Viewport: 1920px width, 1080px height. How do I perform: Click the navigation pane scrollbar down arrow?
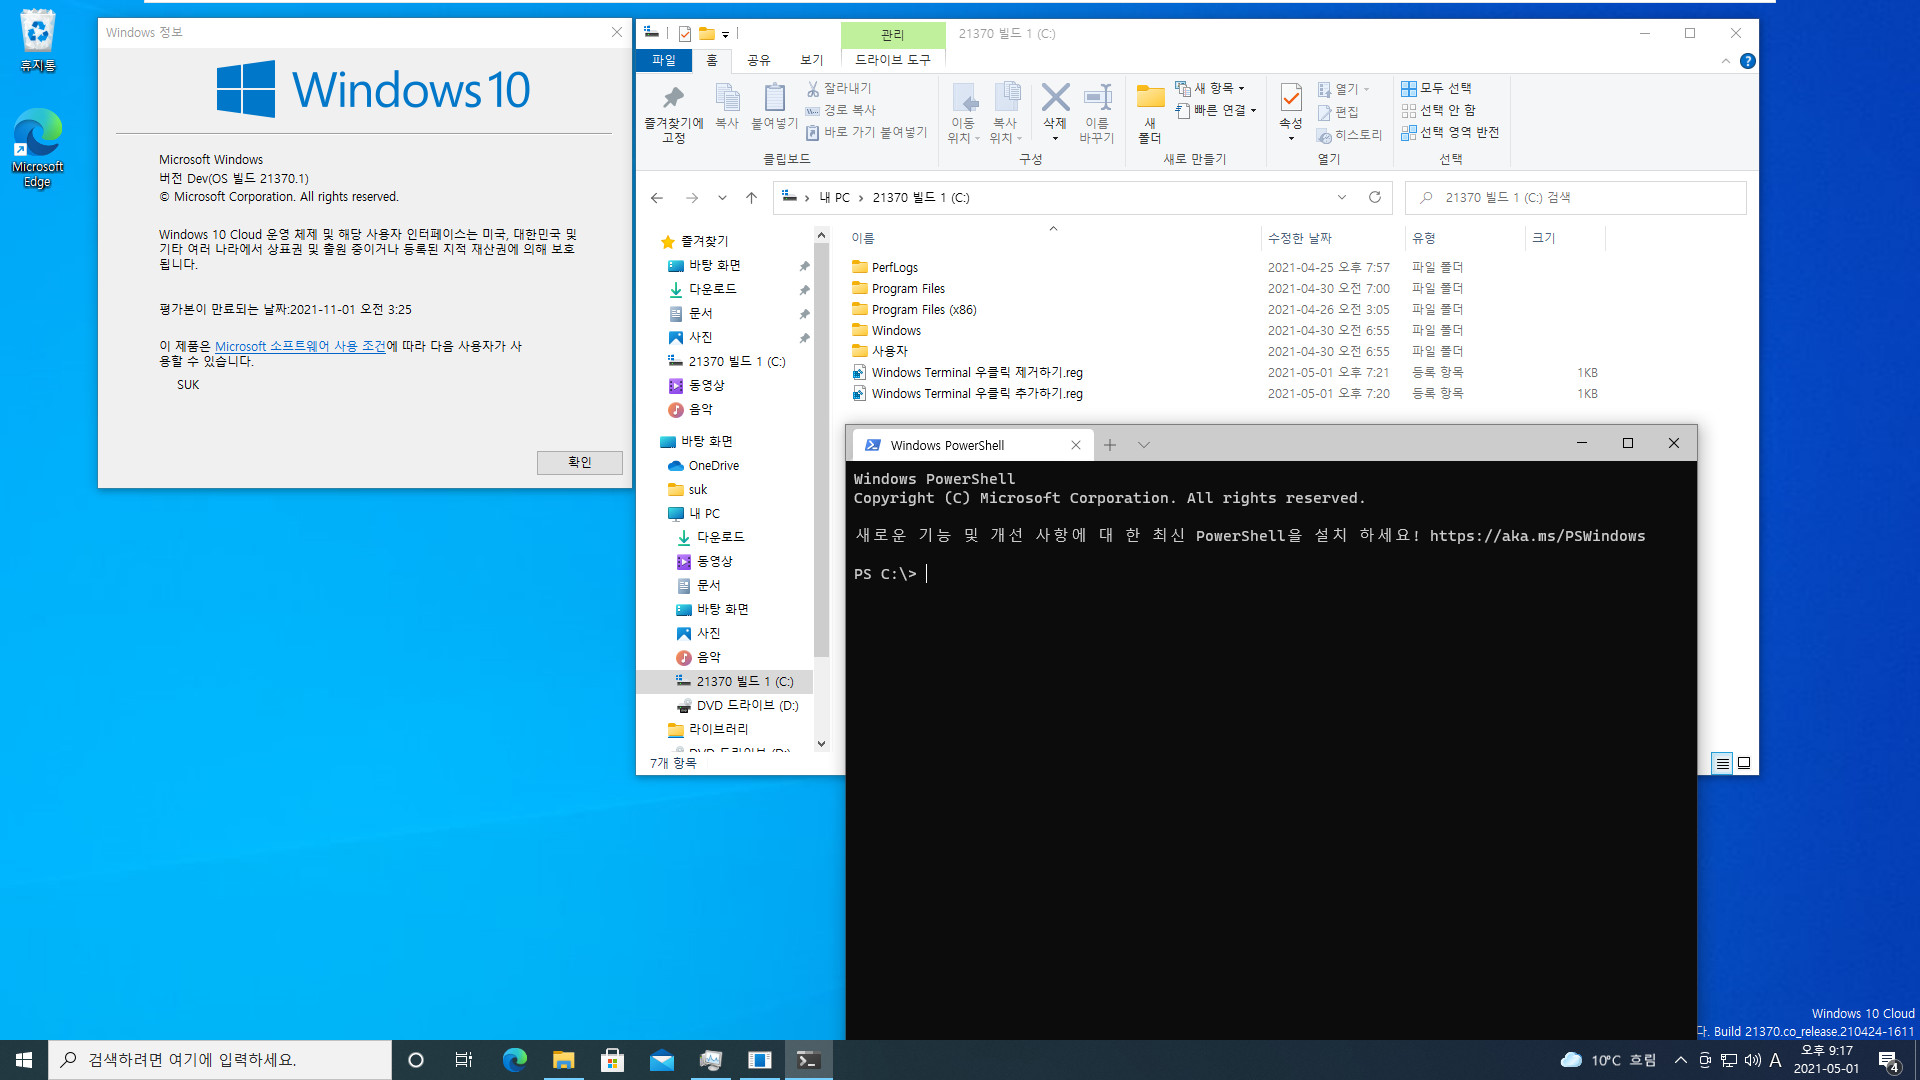tap(821, 743)
